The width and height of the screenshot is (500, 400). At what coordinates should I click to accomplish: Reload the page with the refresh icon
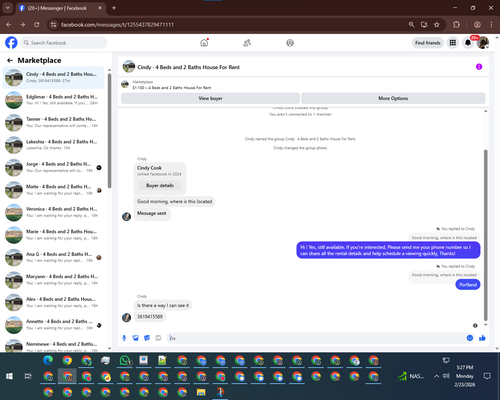coord(37,25)
